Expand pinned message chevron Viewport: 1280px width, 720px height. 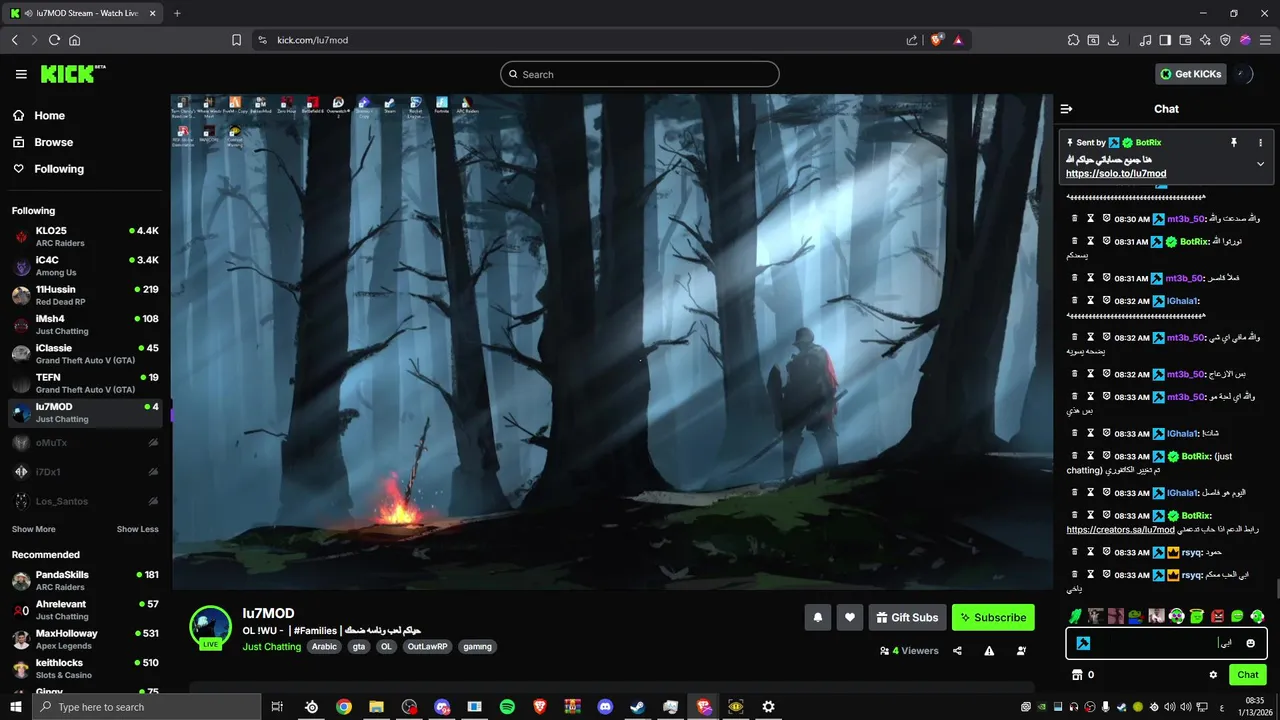1260,164
